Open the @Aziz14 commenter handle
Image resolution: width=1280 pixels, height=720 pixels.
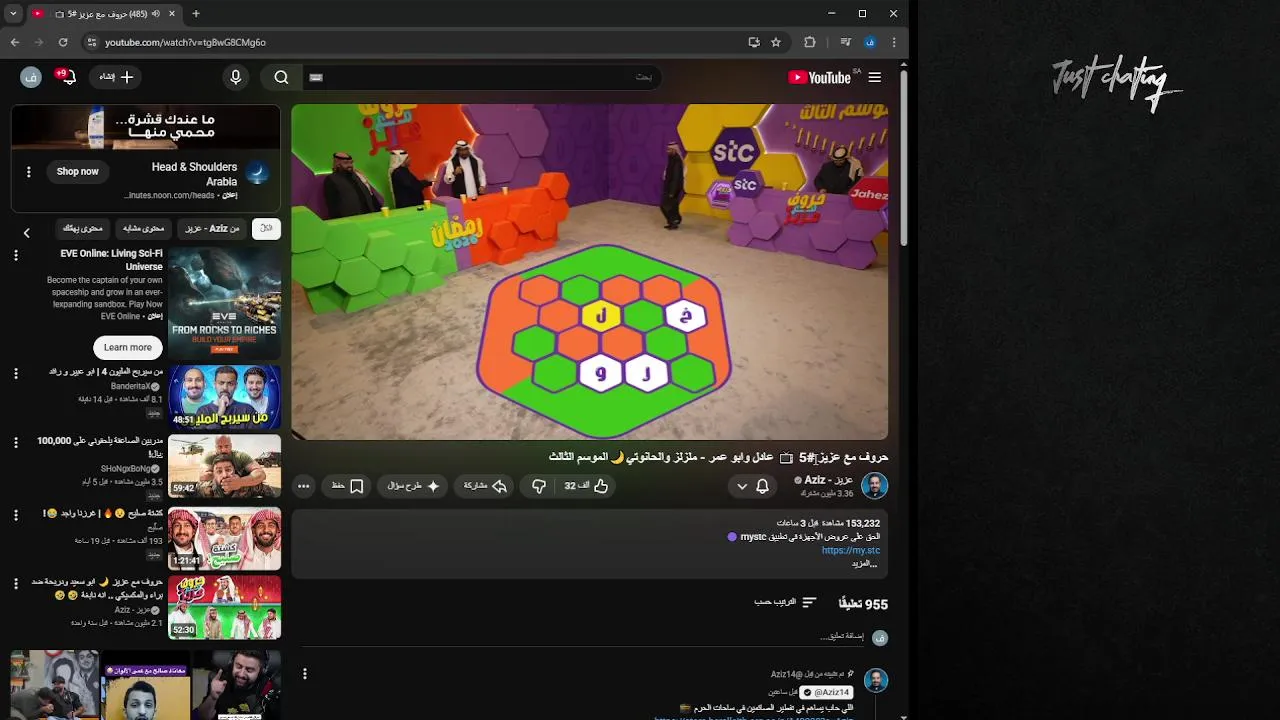click(826, 692)
